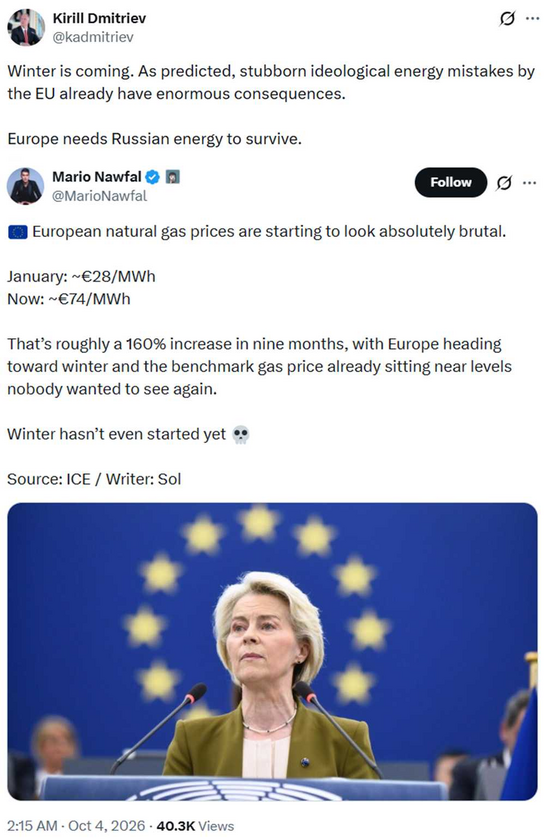545x839 pixels.
Task: Open @kadmitriev handle link
Action: point(93,37)
